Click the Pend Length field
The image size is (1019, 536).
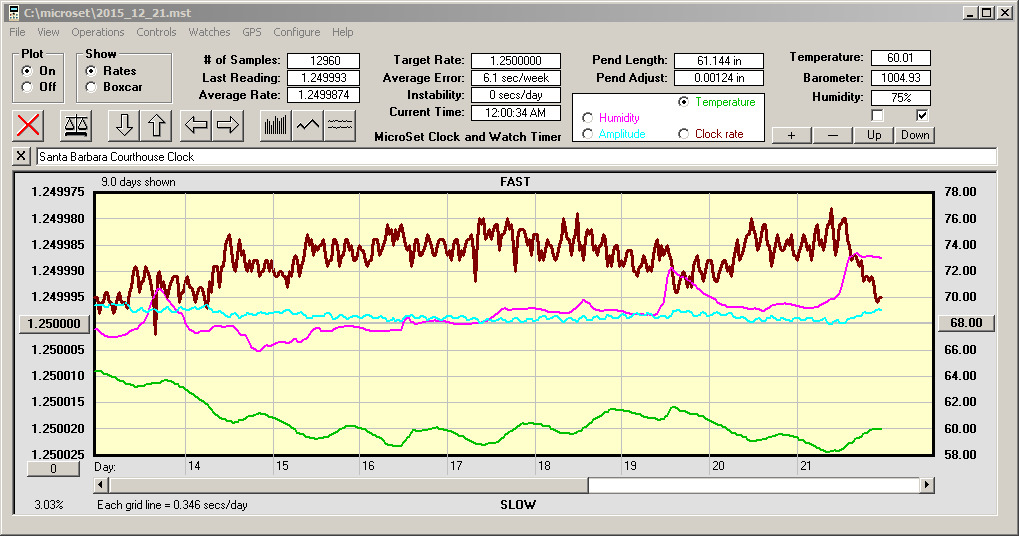coord(719,60)
